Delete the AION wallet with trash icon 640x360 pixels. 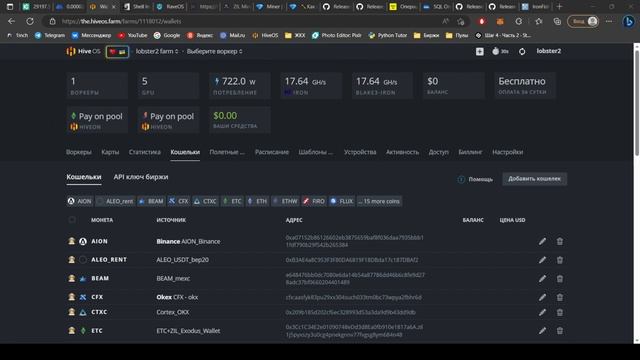(560, 242)
